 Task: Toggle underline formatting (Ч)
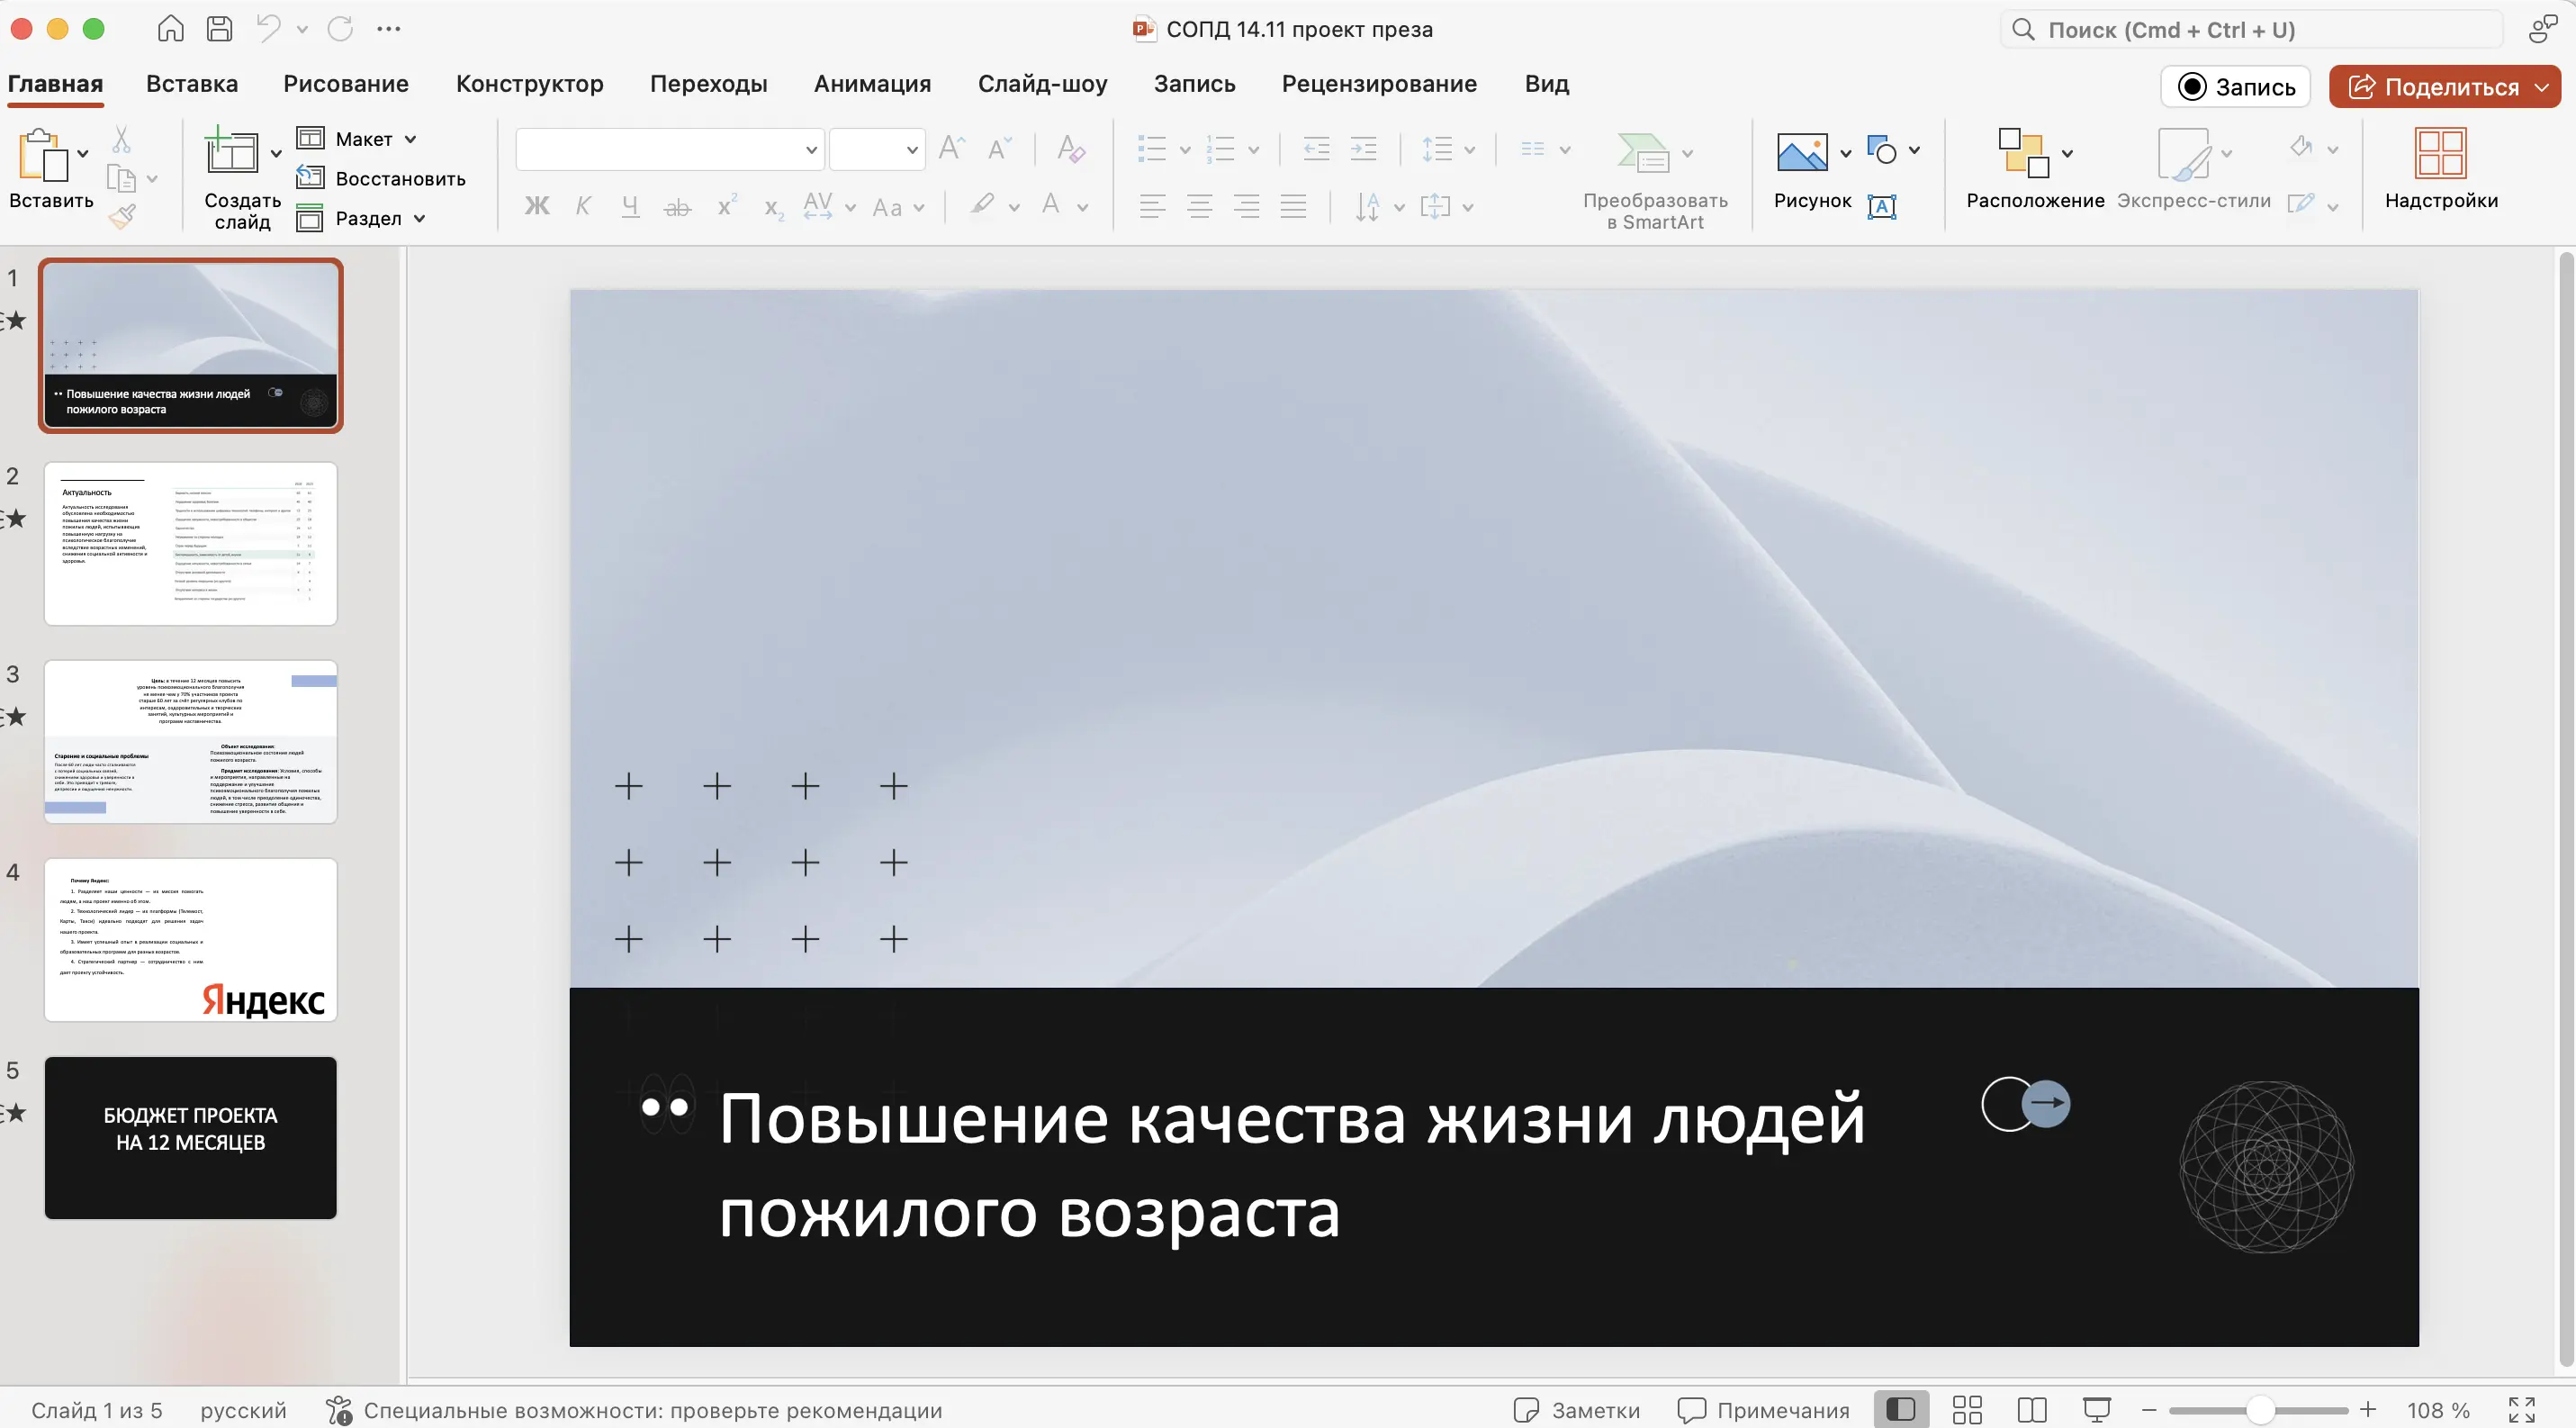coord(629,206)
